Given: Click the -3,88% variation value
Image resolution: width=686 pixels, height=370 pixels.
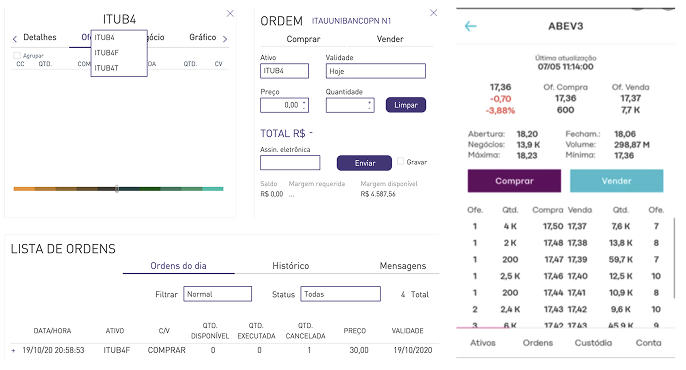Looking at the screenshot, I should click(x=500, y=110).
